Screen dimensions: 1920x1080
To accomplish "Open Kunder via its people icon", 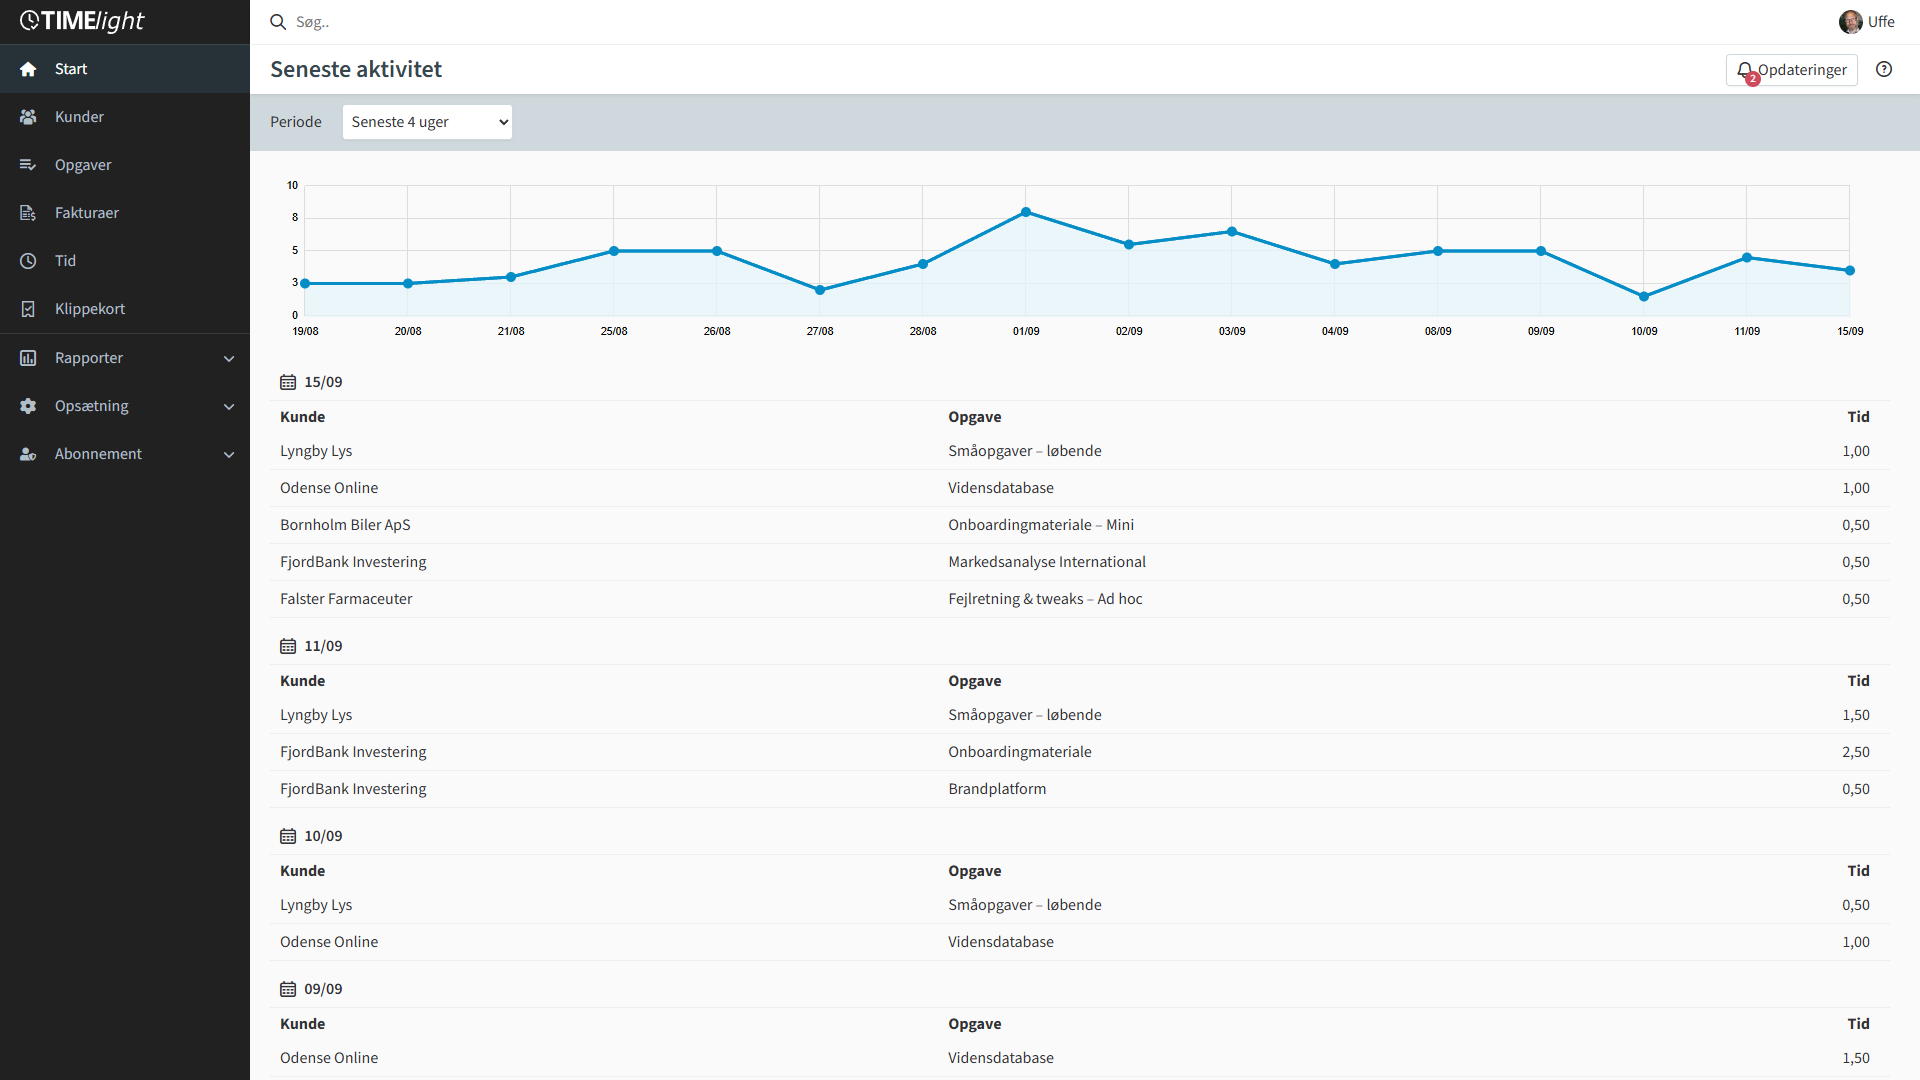I will pyautogui.click(x=28, y=117).
